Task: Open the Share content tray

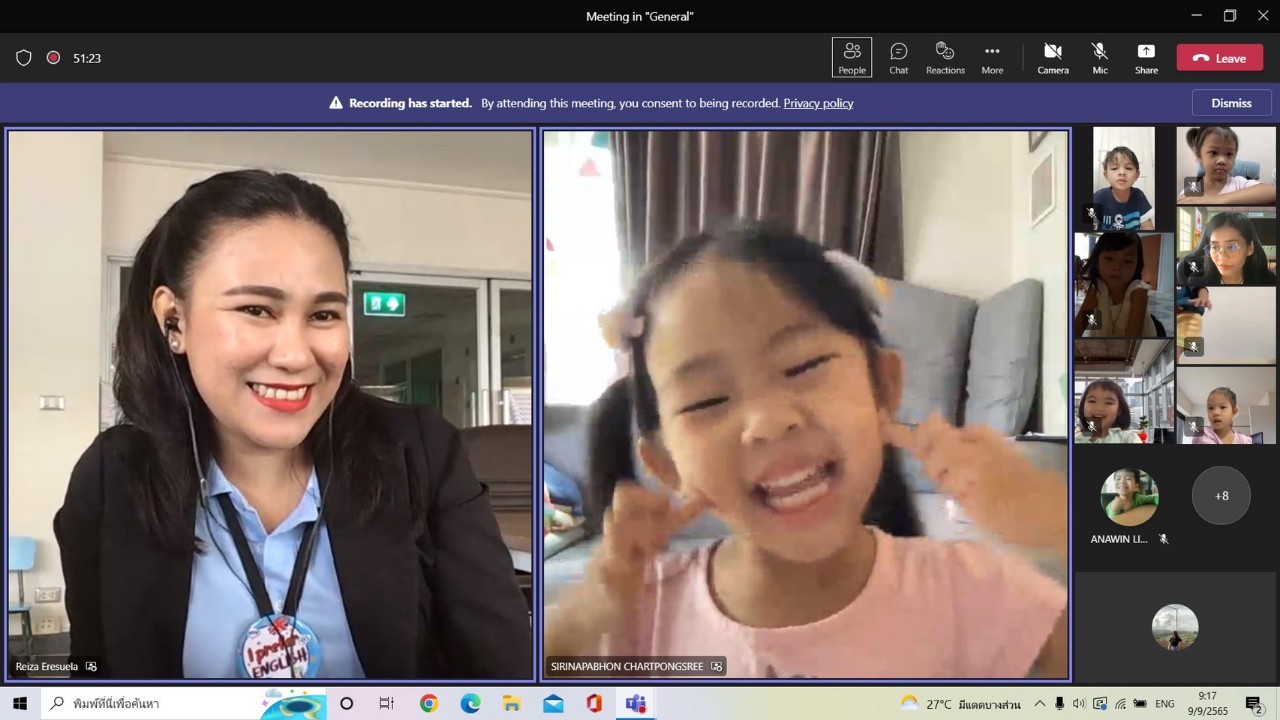Action: [1146, 58]
